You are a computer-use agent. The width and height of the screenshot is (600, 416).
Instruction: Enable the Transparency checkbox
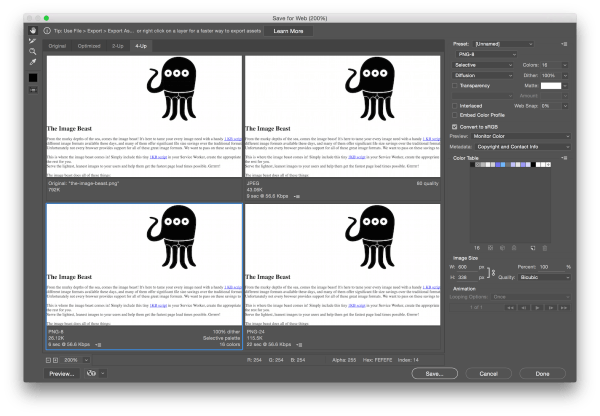pyautogui.click(x=456, y=85)
